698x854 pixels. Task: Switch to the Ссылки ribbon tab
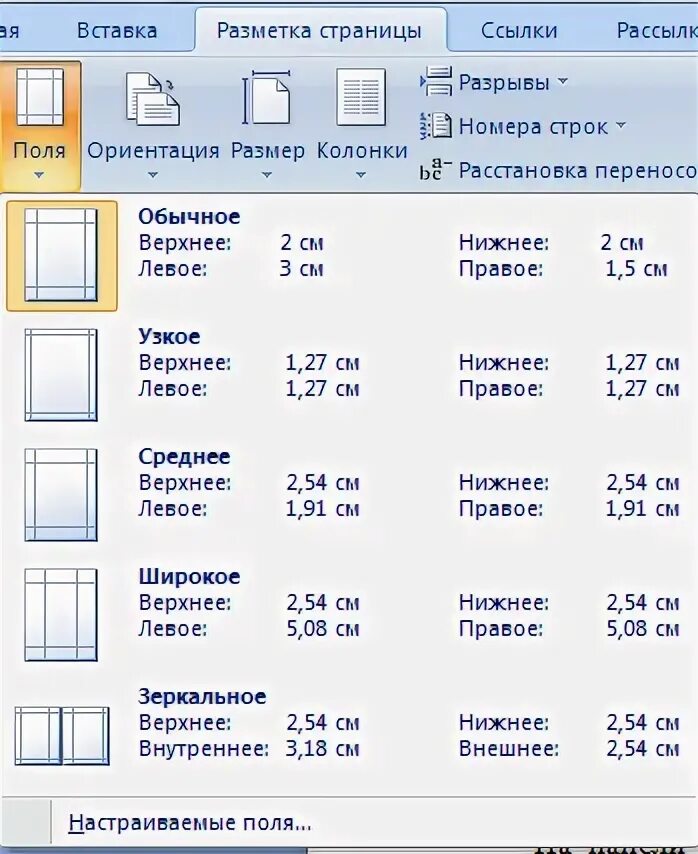[518, 30]
